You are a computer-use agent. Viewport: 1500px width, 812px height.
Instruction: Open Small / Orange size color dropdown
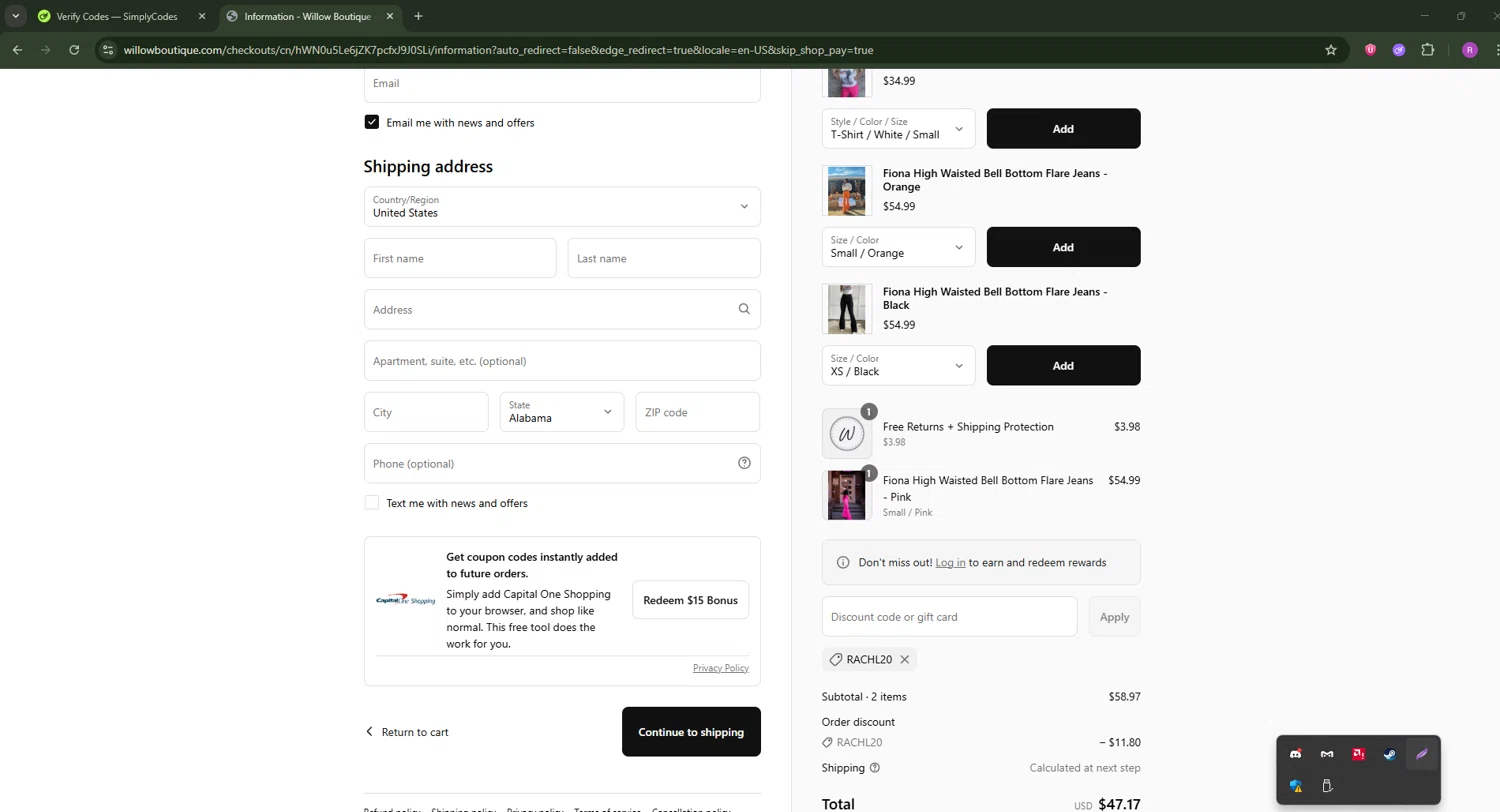point(898,247)
